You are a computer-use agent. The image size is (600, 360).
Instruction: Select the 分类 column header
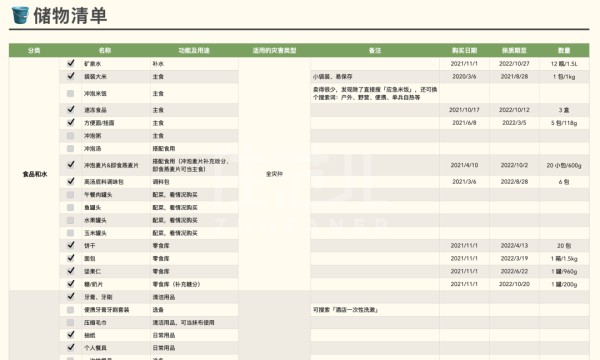(34, 50)
